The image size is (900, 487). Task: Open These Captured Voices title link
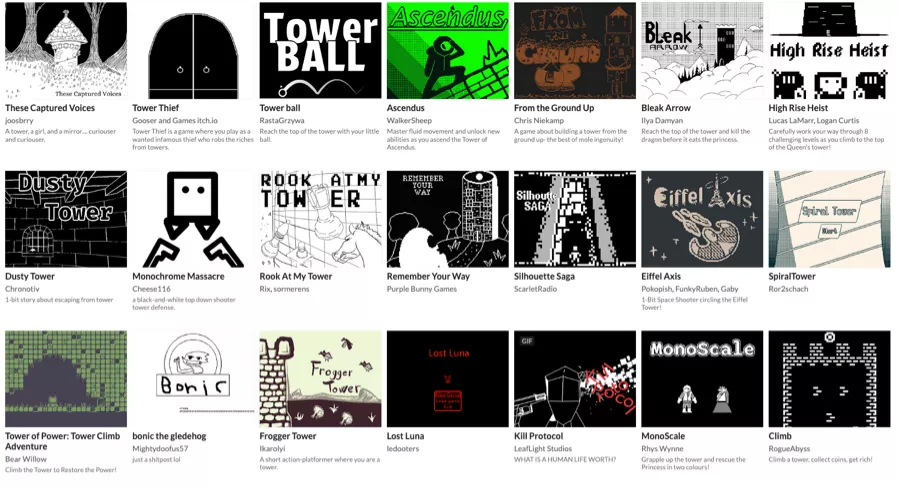point(50,108)
